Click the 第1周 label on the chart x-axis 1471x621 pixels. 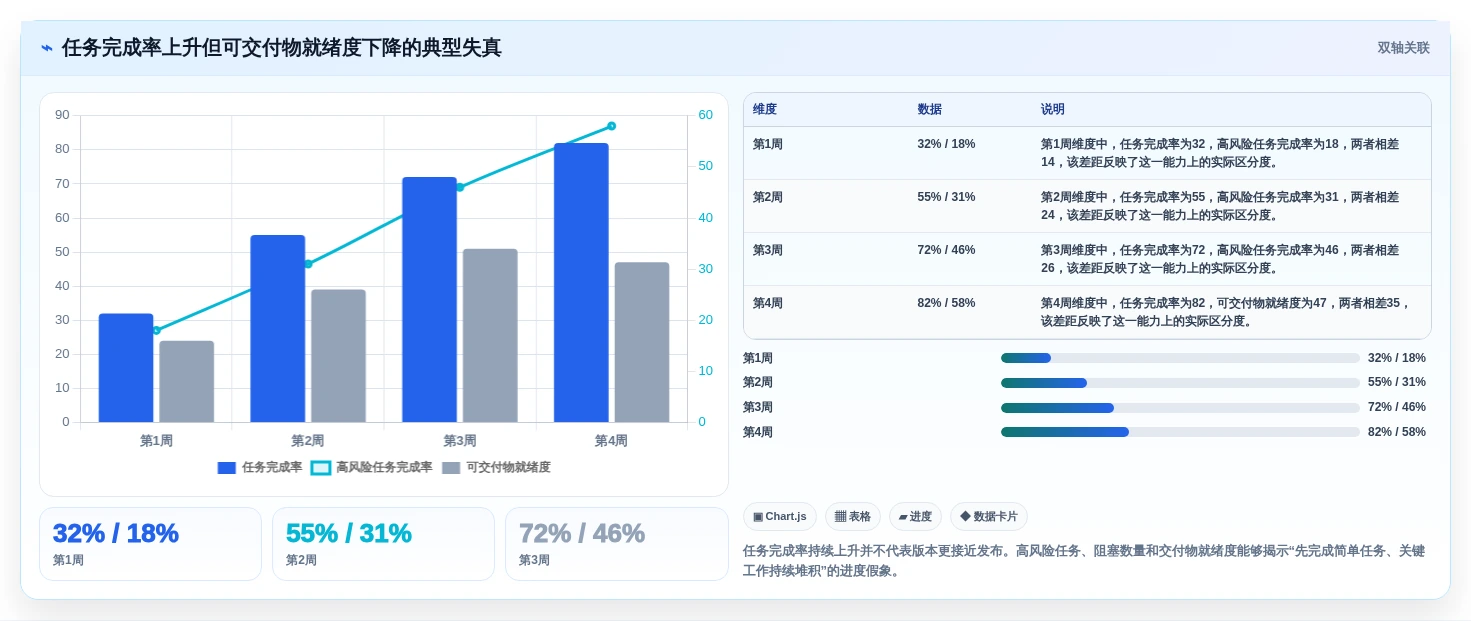pyautogui.click(x=156, y=441)
